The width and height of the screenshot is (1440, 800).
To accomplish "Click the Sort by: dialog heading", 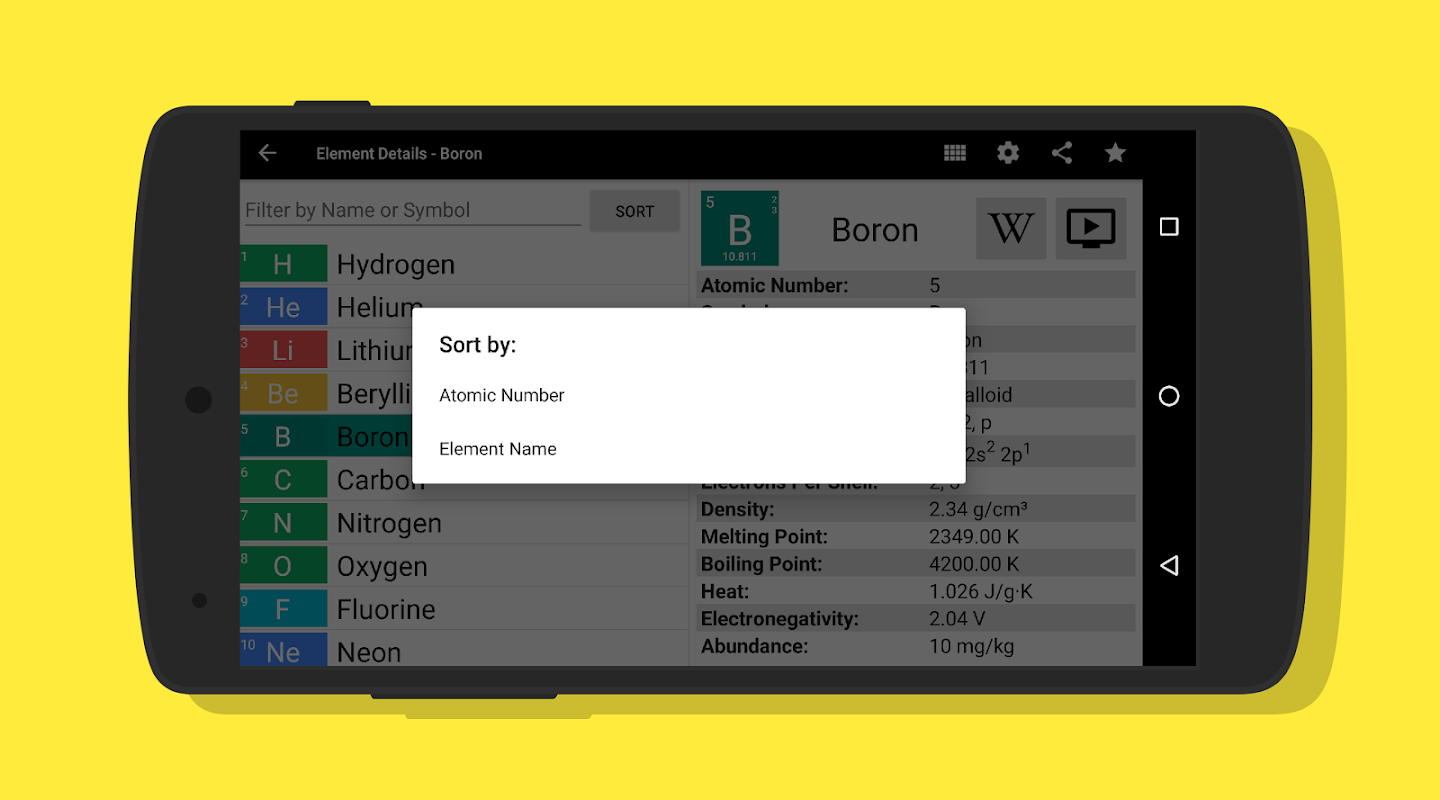I will pos(478,345).
